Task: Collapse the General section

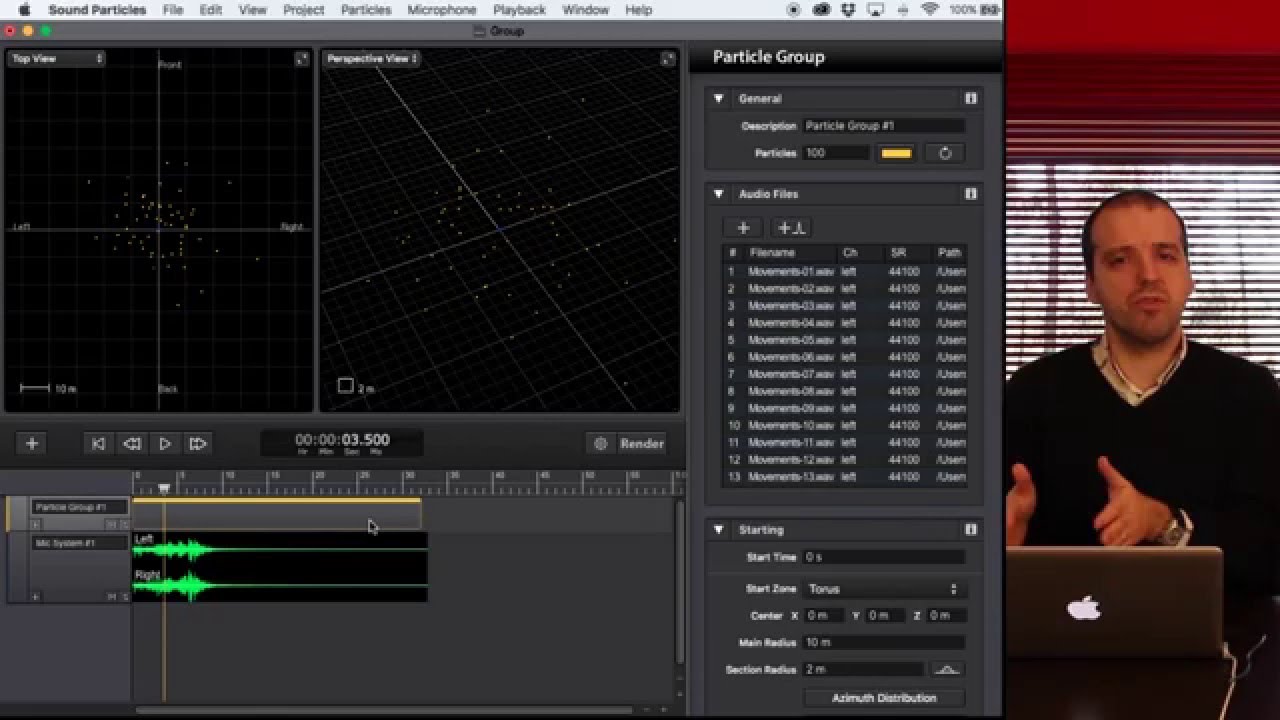Action: [718, 98]
